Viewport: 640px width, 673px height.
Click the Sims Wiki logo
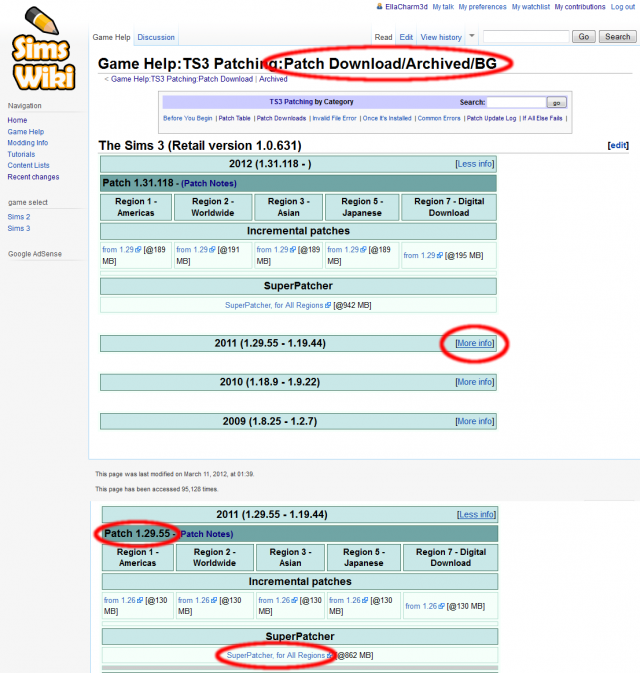point(42,48)
